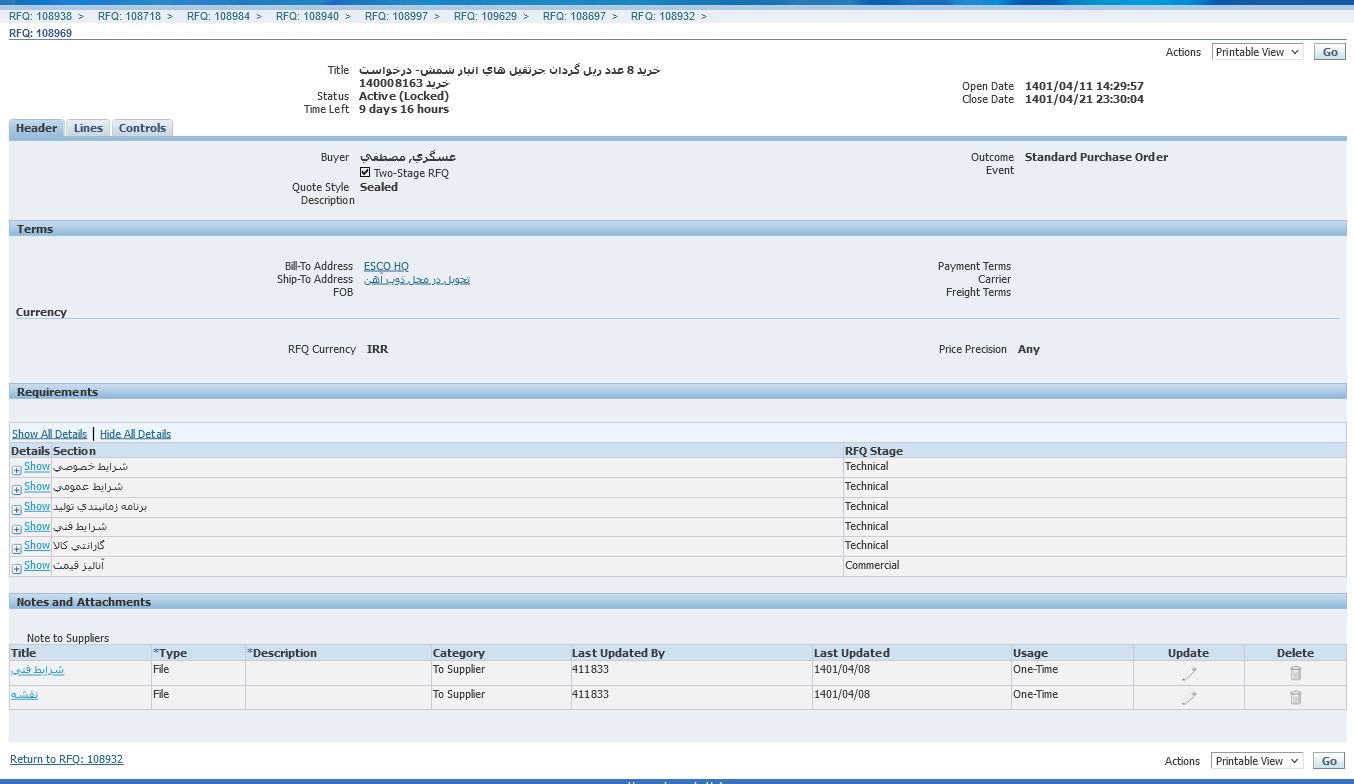Screen dimensions: 1354x784
Task: Open the نقشه attachment file link
Action: pyautogui.click(x=24, y=694)
